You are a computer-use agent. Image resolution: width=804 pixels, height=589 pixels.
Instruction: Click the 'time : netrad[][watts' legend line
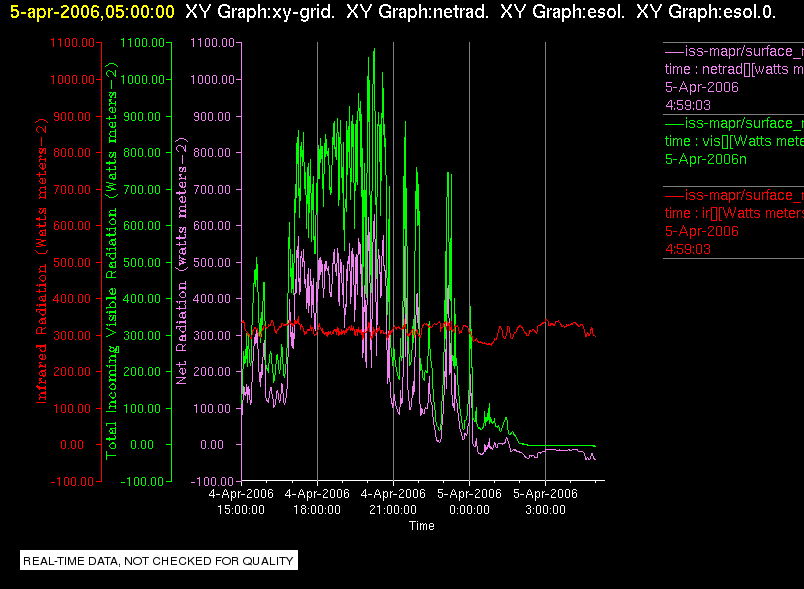coord(734,69)
